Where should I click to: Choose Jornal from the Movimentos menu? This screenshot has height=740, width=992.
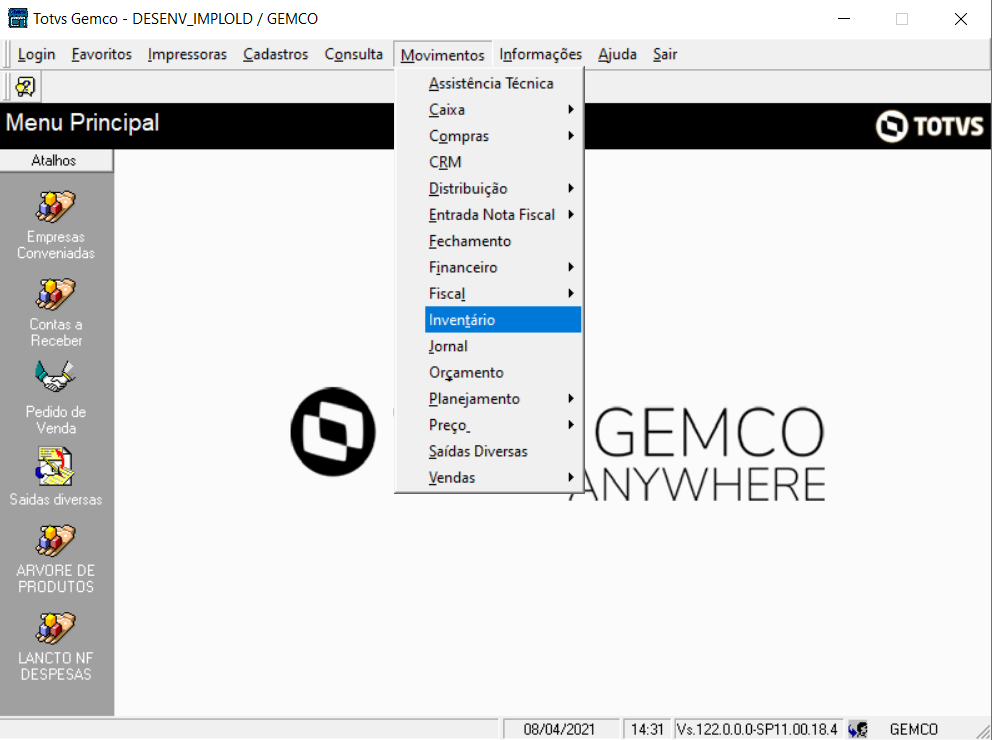(x=503, y=346)
